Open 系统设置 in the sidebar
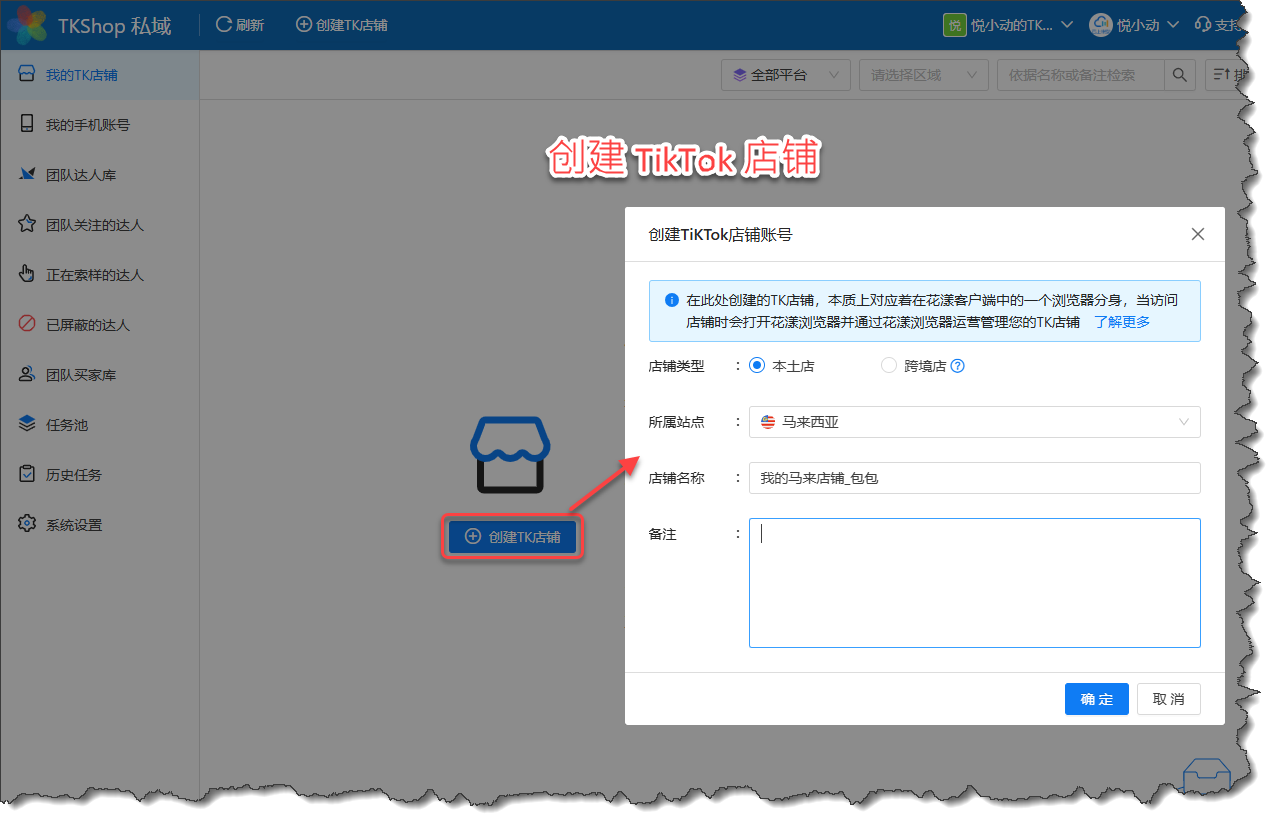Image resolution: width=1281 pixels, height=828 pixels. (x=100, y=525)
